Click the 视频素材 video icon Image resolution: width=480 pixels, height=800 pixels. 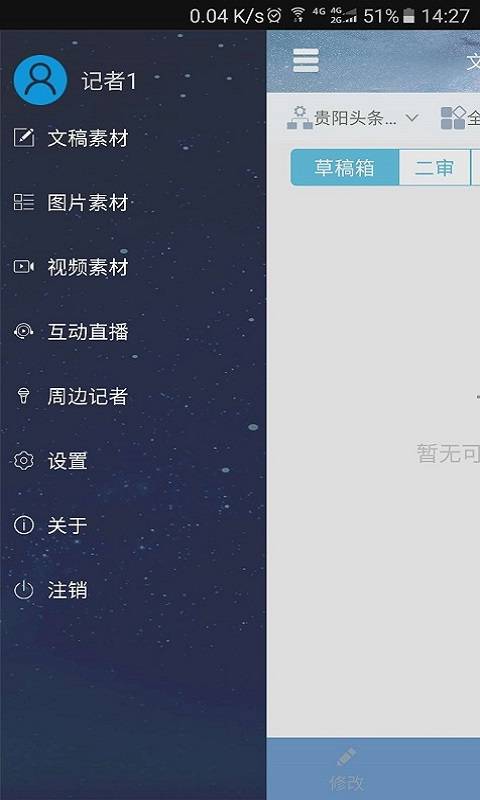click(x=23, y=267)
